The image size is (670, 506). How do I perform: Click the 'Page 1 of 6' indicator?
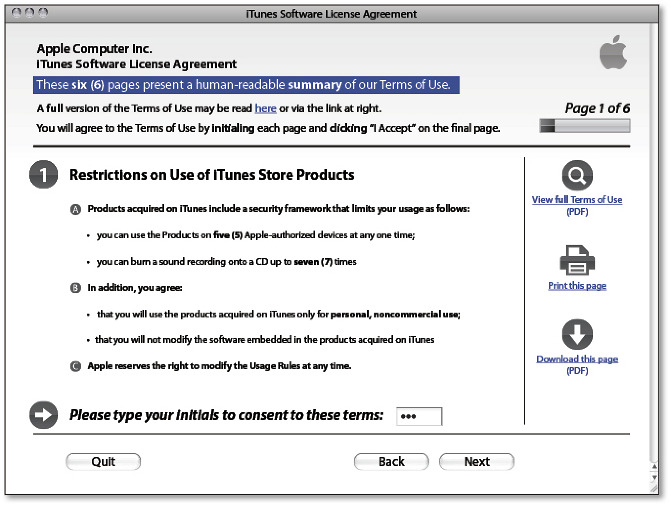point(597,108)
